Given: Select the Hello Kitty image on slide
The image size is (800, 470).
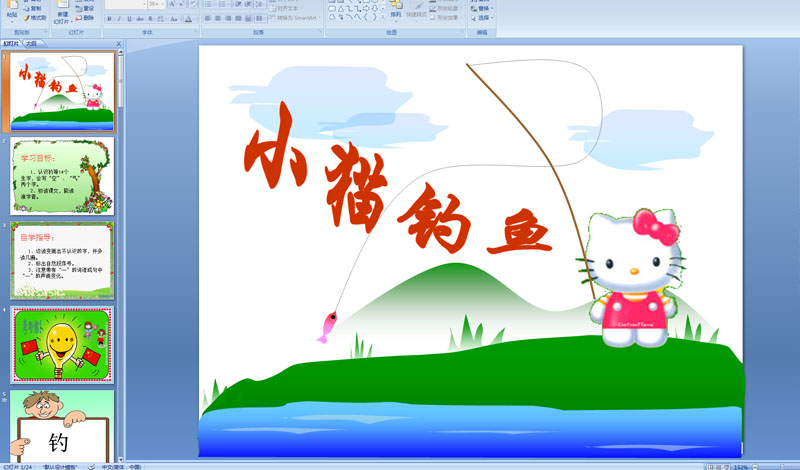Looking at the screenshot, I should click(633, 278).
